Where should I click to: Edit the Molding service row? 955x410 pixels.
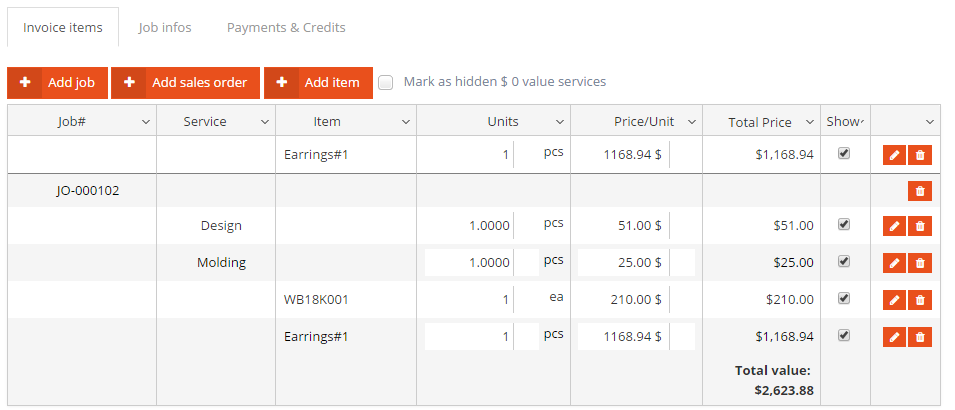pos(894,263)
